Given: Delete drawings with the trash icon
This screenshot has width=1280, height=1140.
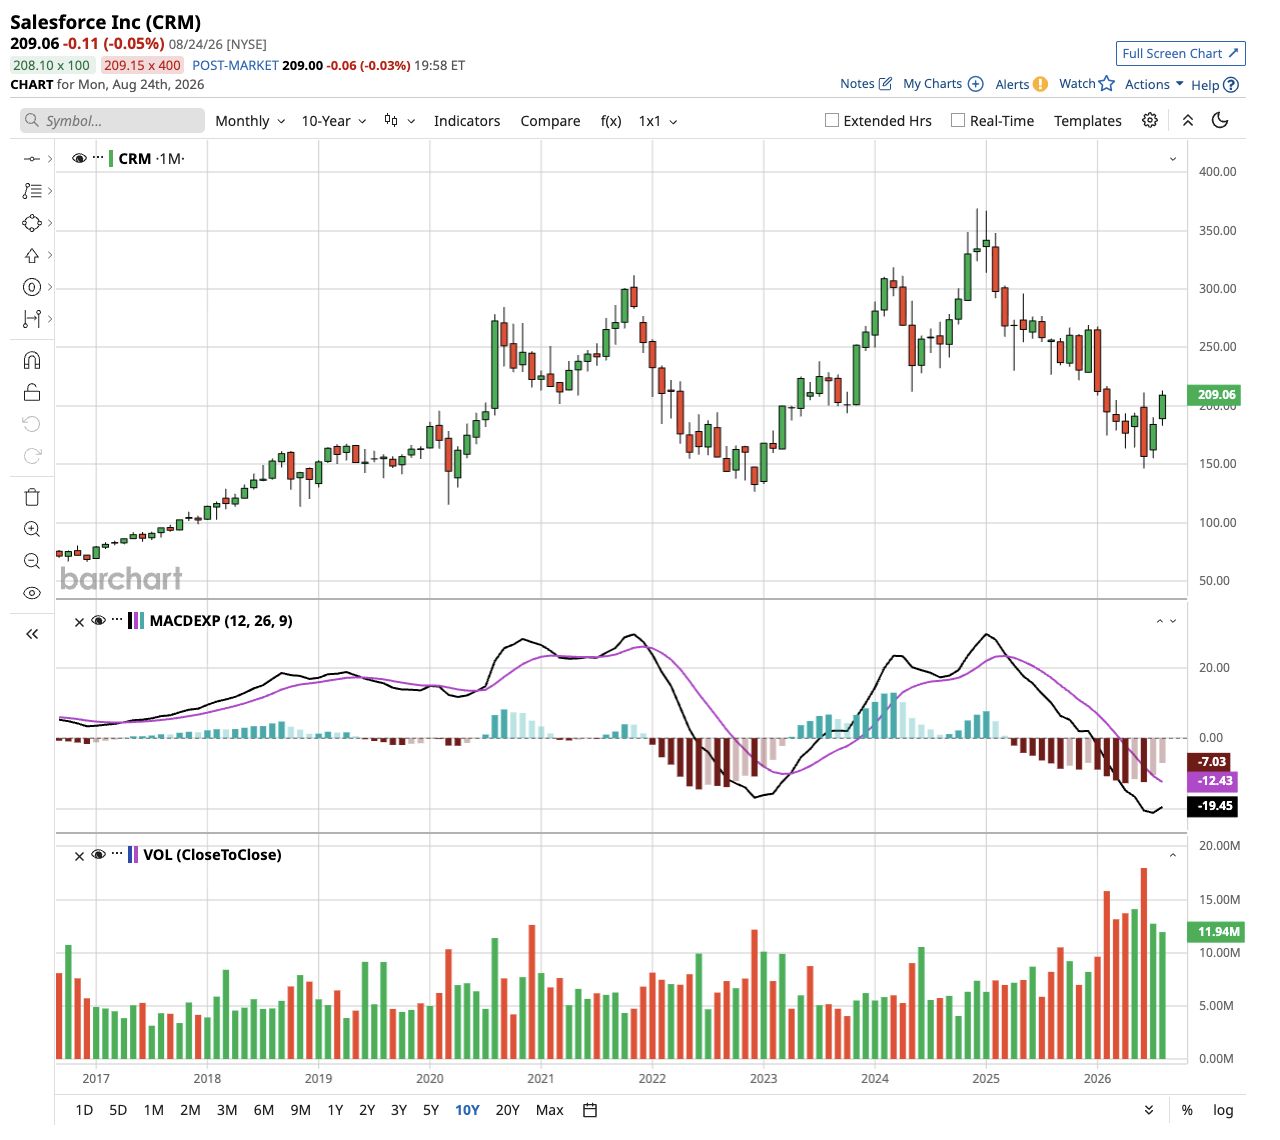Looking at the screenshot, I should click(32, 497).
